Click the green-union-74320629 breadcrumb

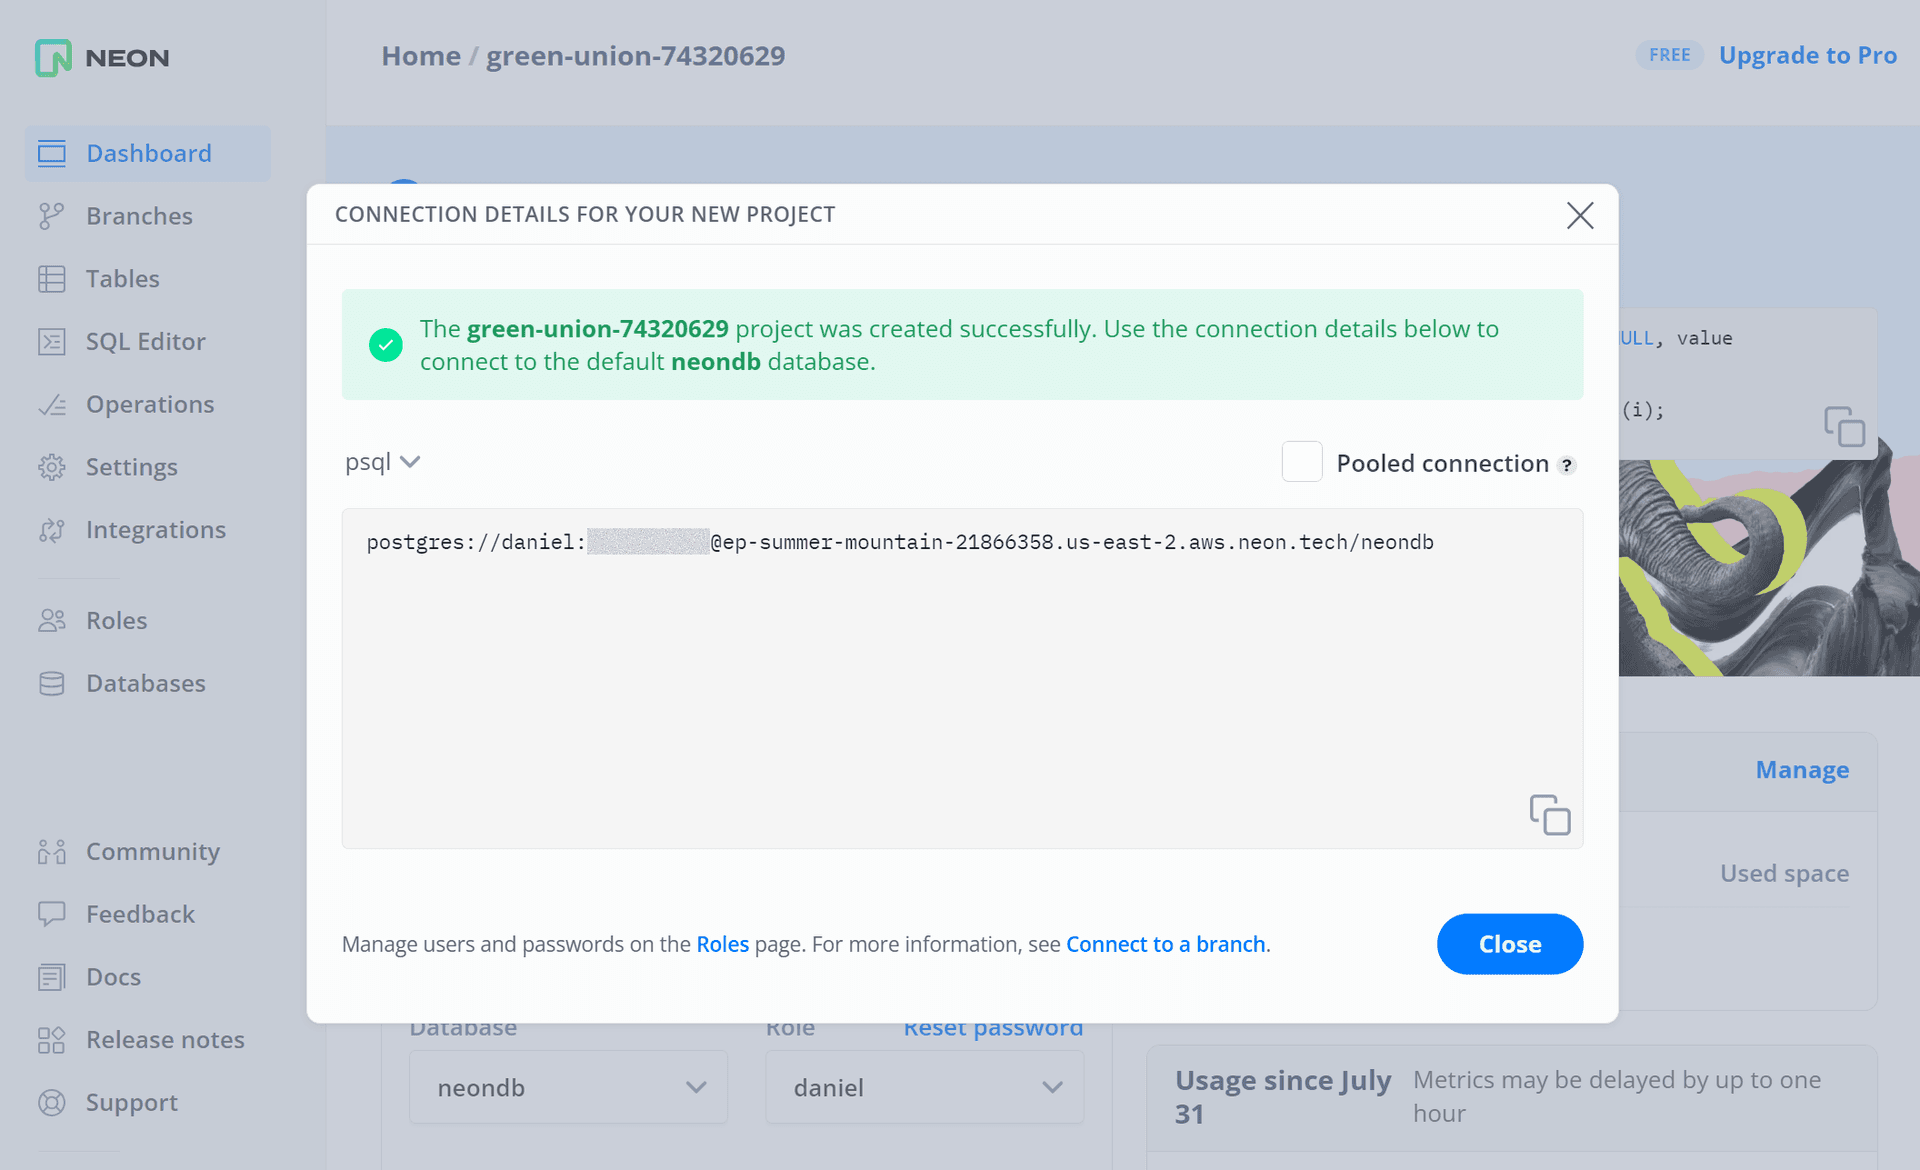click(x=635, y=56)
